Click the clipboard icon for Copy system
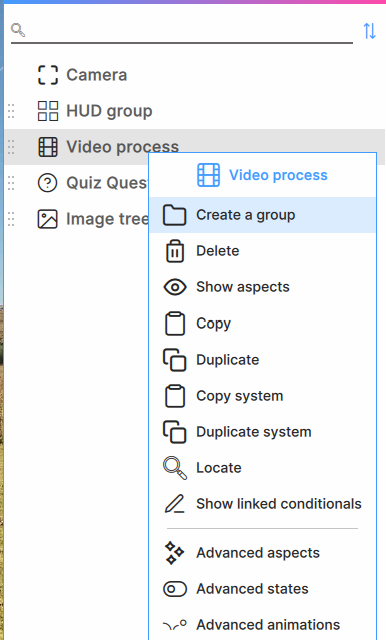The height and width of the screenshot is (640, 386). click(x=175, y=396)
